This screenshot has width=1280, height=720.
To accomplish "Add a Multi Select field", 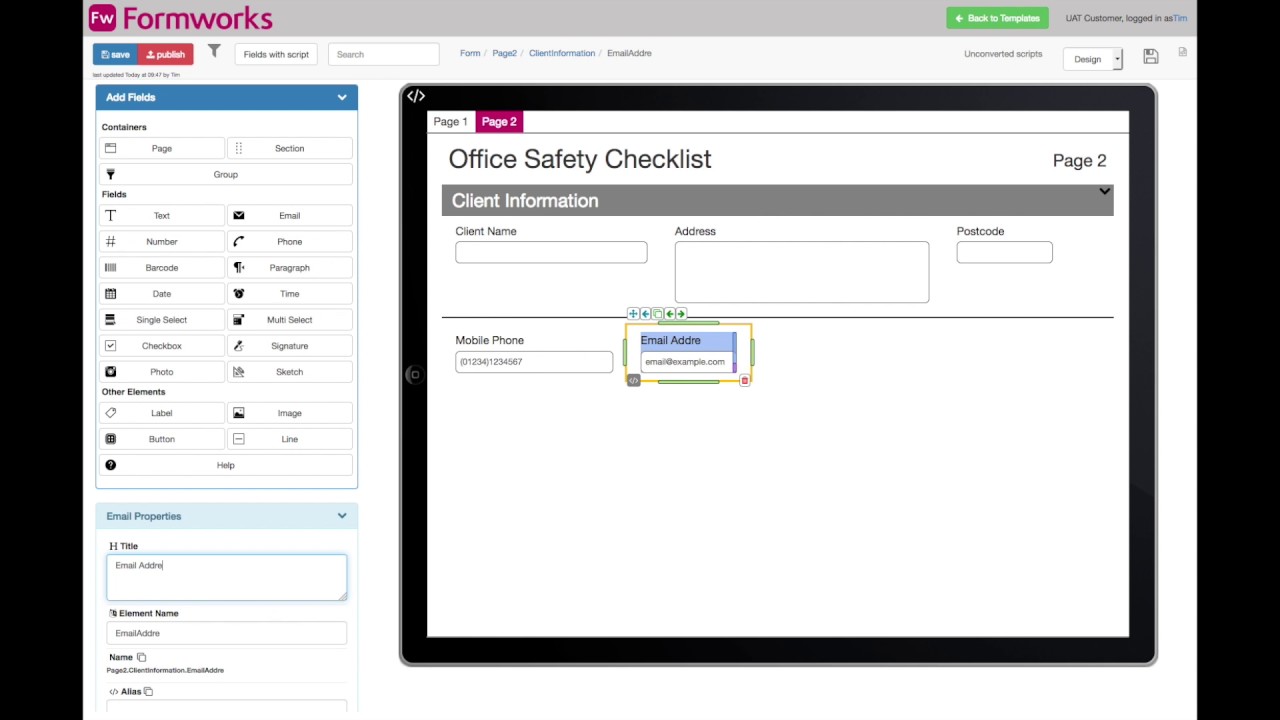I will [x=290, y=320].
